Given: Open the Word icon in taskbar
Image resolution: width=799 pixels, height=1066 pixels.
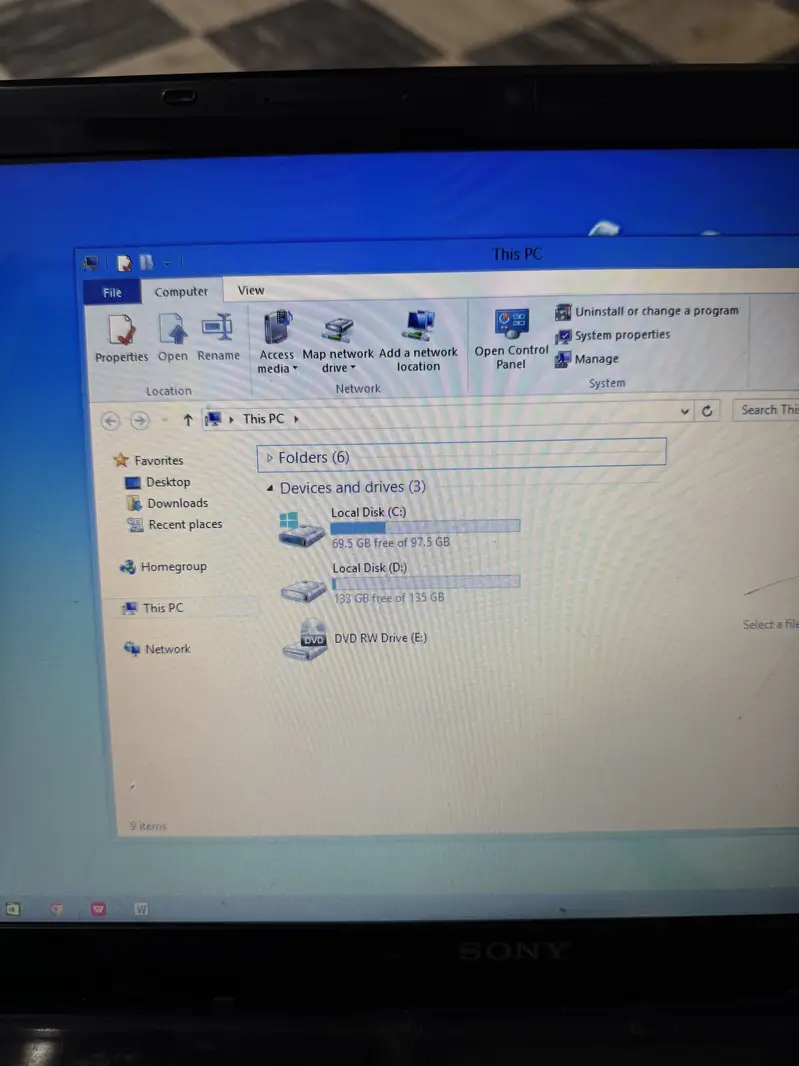Looking at the screenshot, I should (141, 908).
